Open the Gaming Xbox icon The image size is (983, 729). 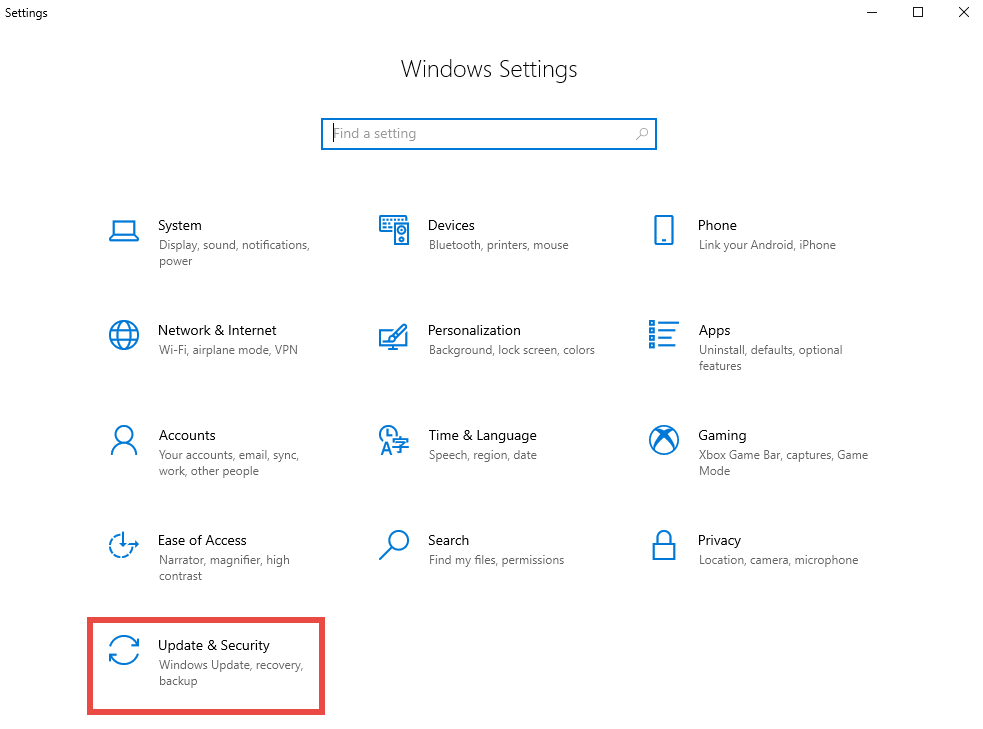click(664, 440)
